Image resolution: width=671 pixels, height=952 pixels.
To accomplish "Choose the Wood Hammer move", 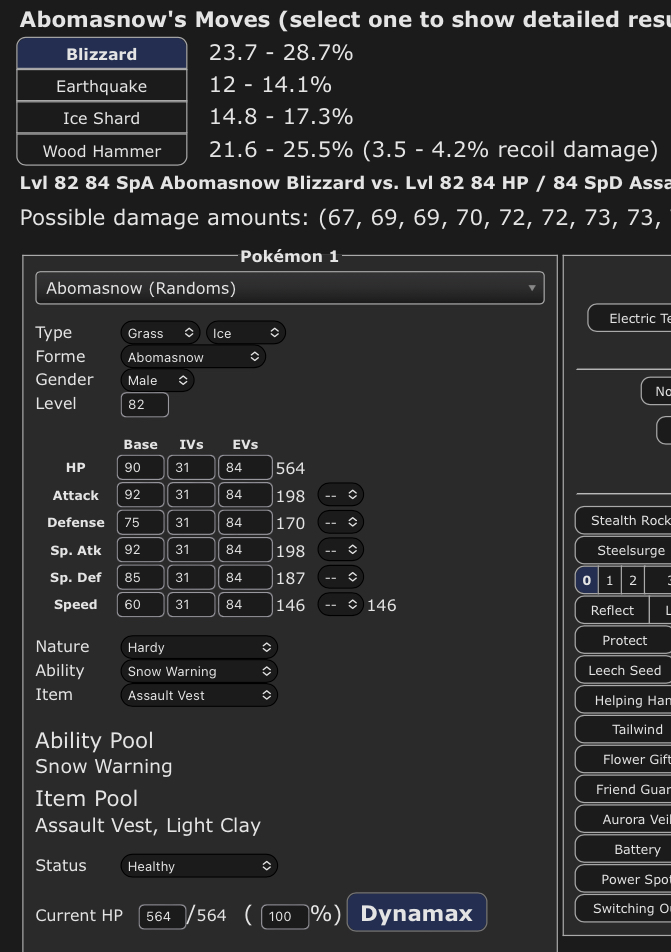I will tap(102, 151).
